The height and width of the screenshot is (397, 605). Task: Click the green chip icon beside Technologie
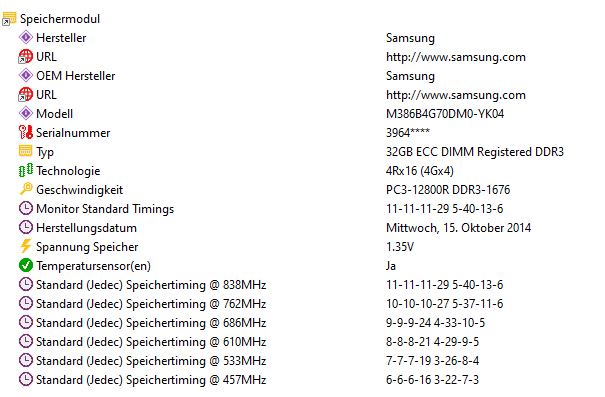pyautogui.click(x=26, y=170)
